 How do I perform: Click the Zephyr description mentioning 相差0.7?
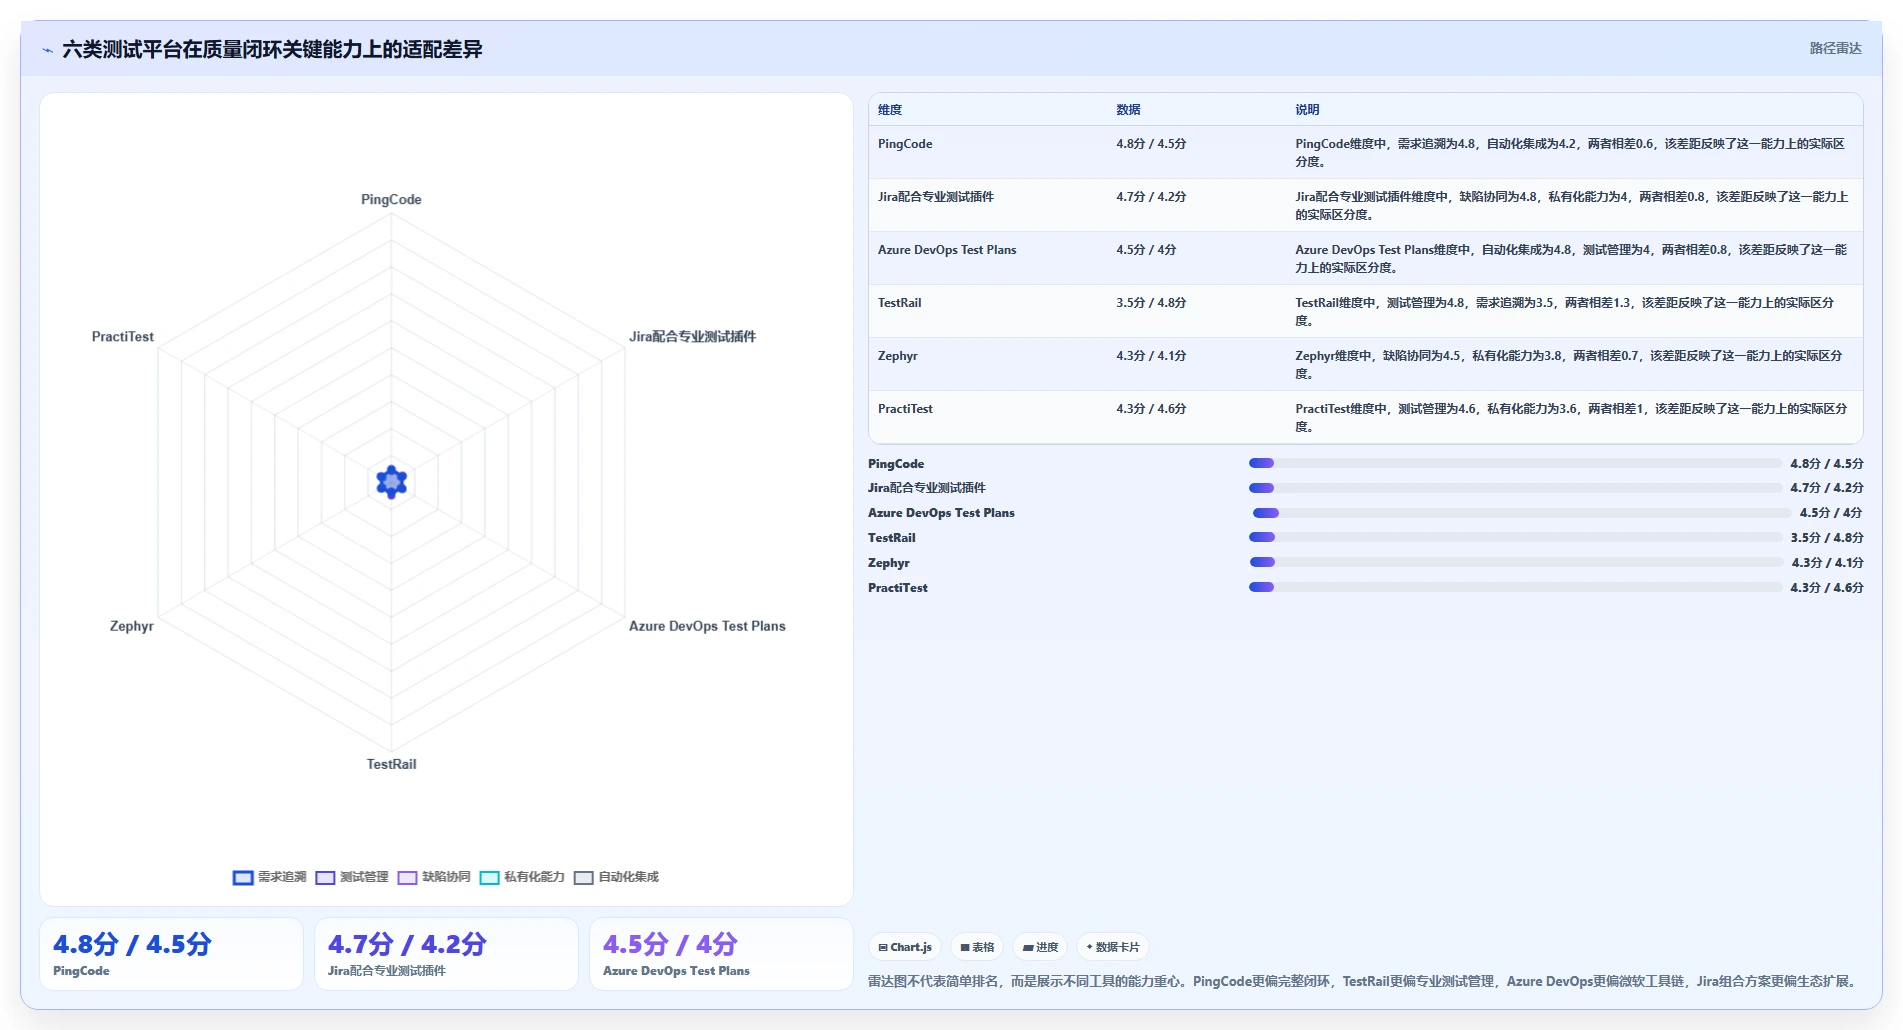click(1569, 365)
